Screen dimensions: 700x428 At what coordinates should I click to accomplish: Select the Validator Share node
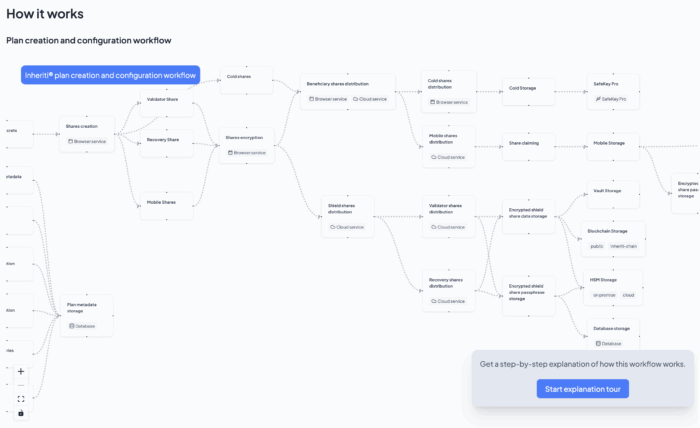(x=165, y=99)
